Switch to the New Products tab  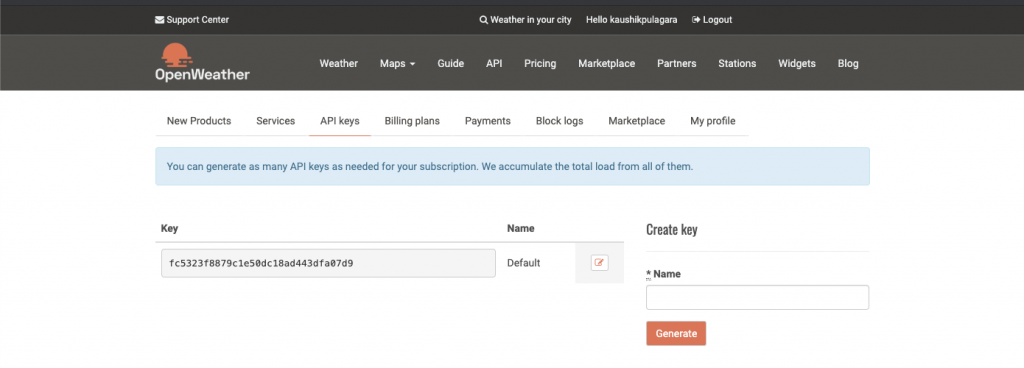[199, 121]
